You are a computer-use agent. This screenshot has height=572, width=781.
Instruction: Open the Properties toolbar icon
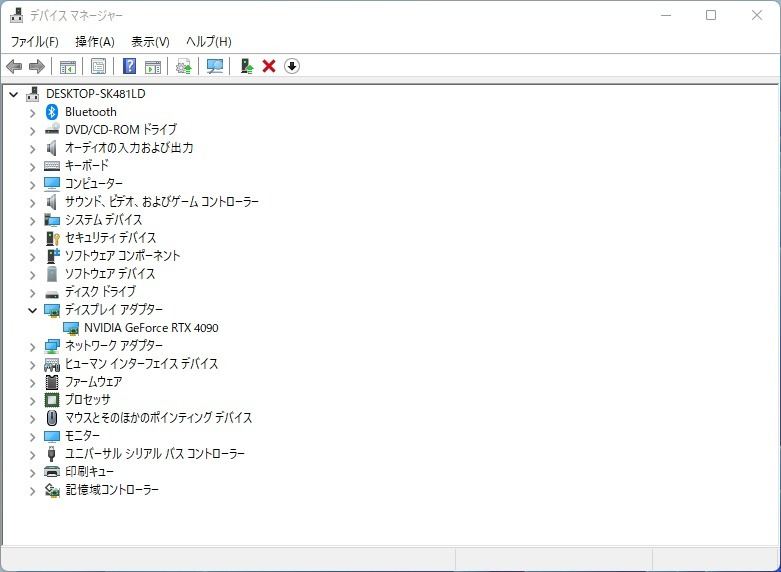[99, 66]
